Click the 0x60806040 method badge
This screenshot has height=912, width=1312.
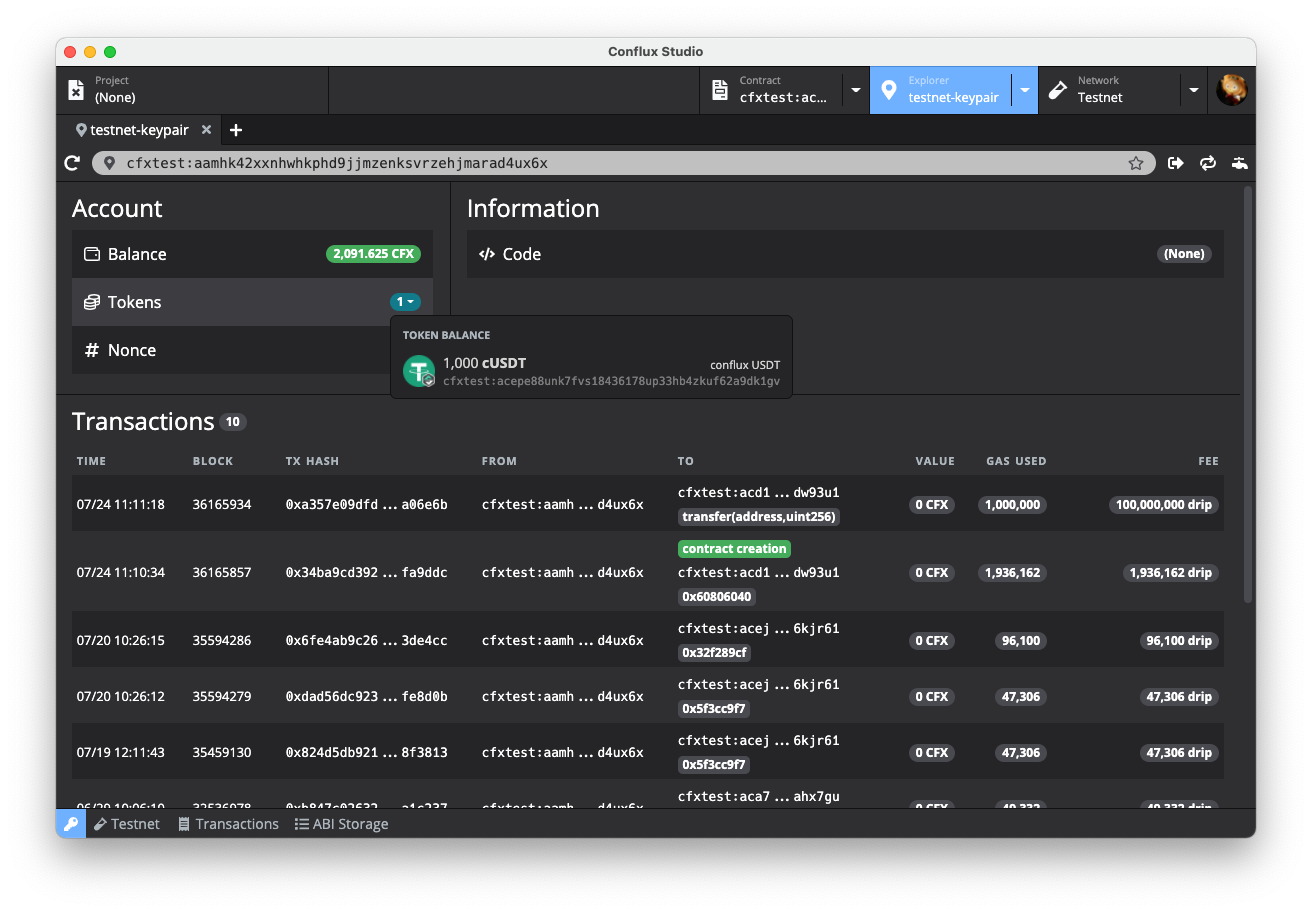[717, 597]
